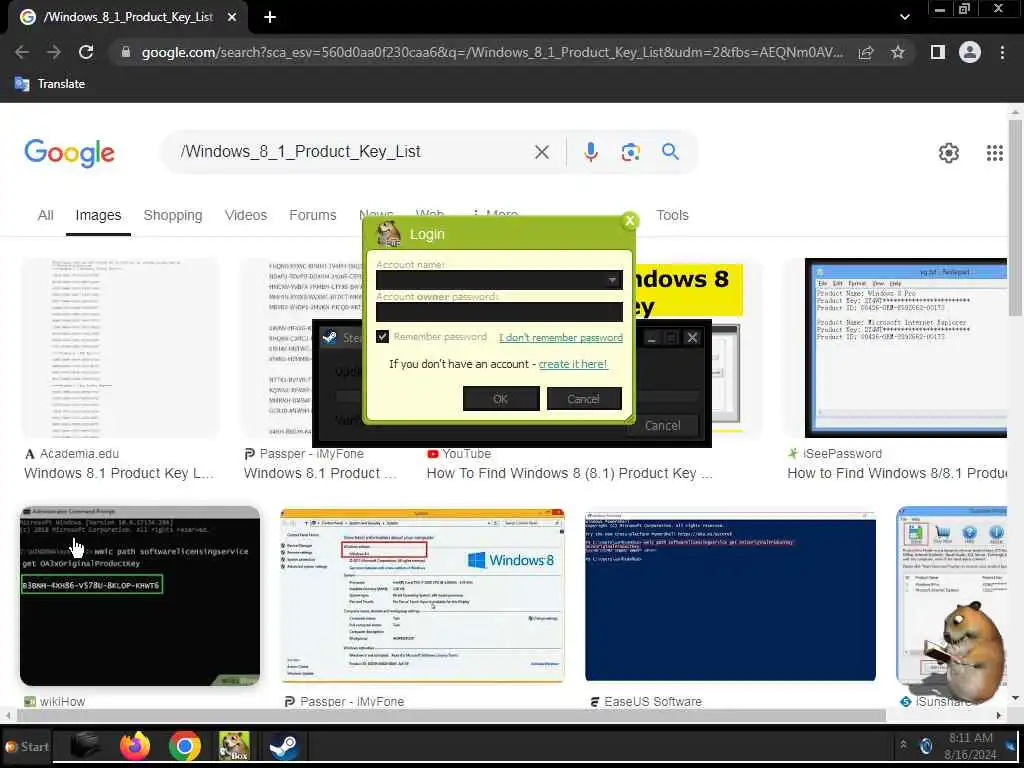The width and height of the screenshot is (1024, 768).
Task: Open 'How To Find Windows 8 (8.1) Product Key' result
Action: pyautogui.click(x=569, y=473)
